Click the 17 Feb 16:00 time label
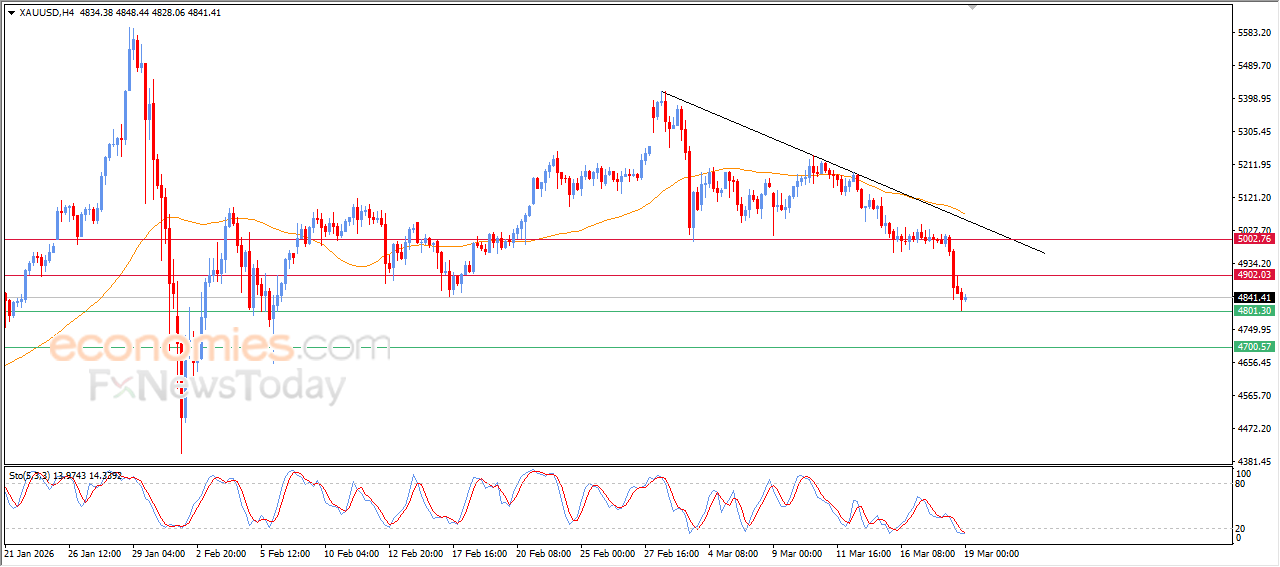The height and width of the screenshot is (567, 1280). [x=479, y=553]
